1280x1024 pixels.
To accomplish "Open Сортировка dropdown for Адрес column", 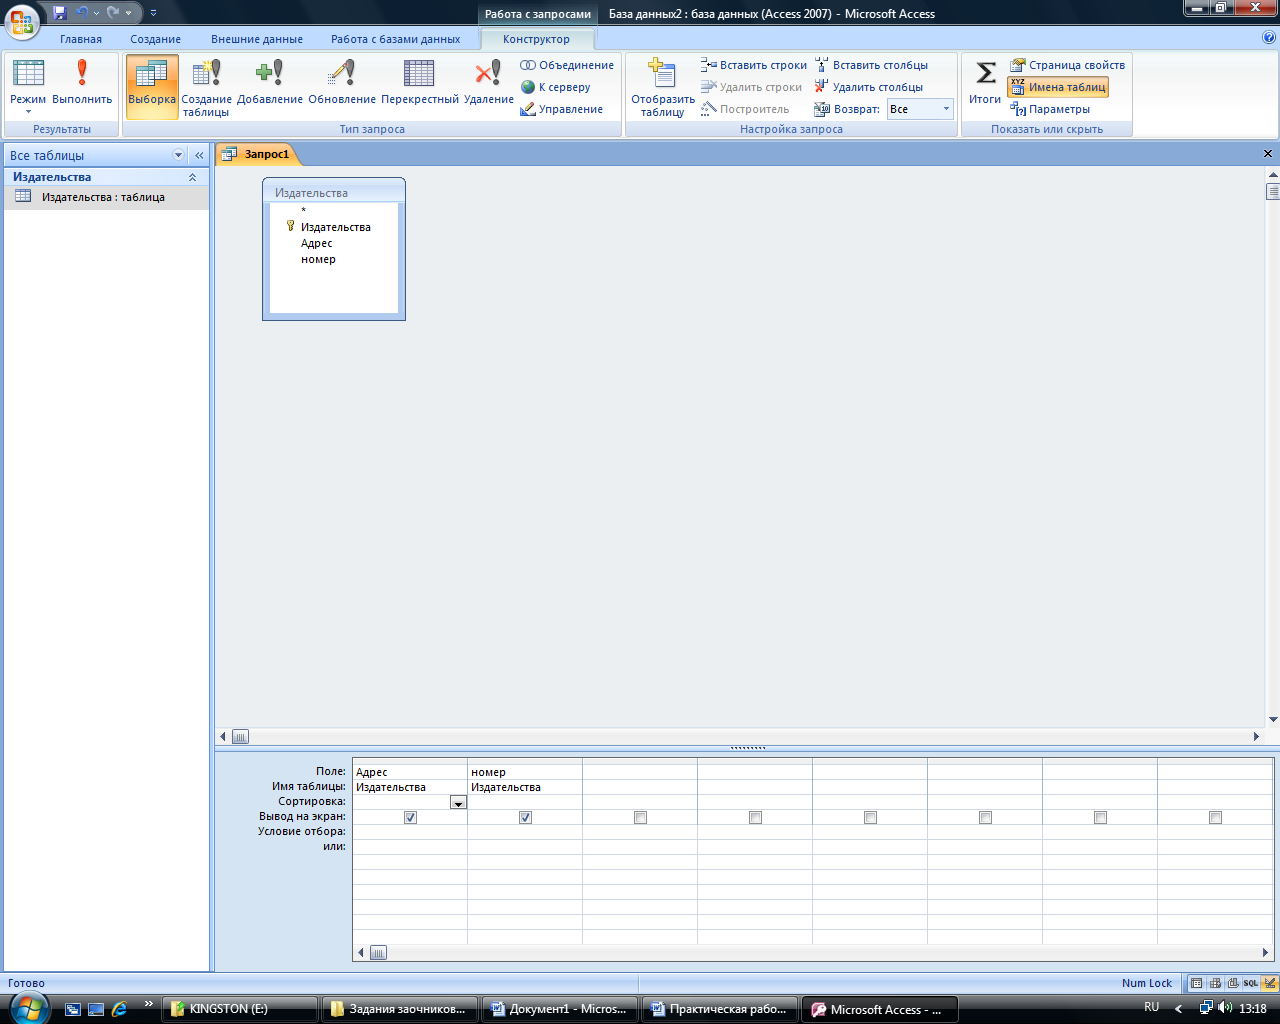I will click(x=458, y=802).
